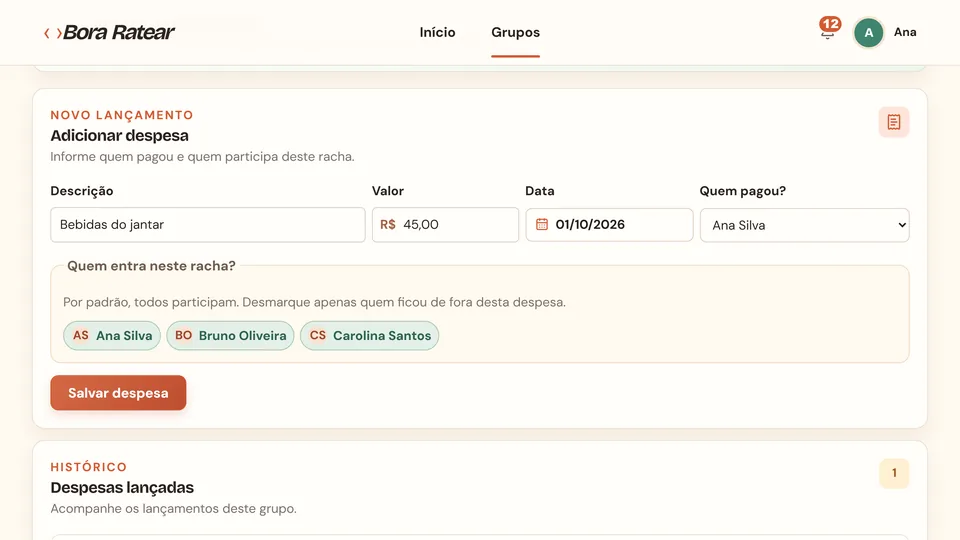Click the 'Data' field label
The height and width of the screenshot is (540, 960).
tap(539, 191)
